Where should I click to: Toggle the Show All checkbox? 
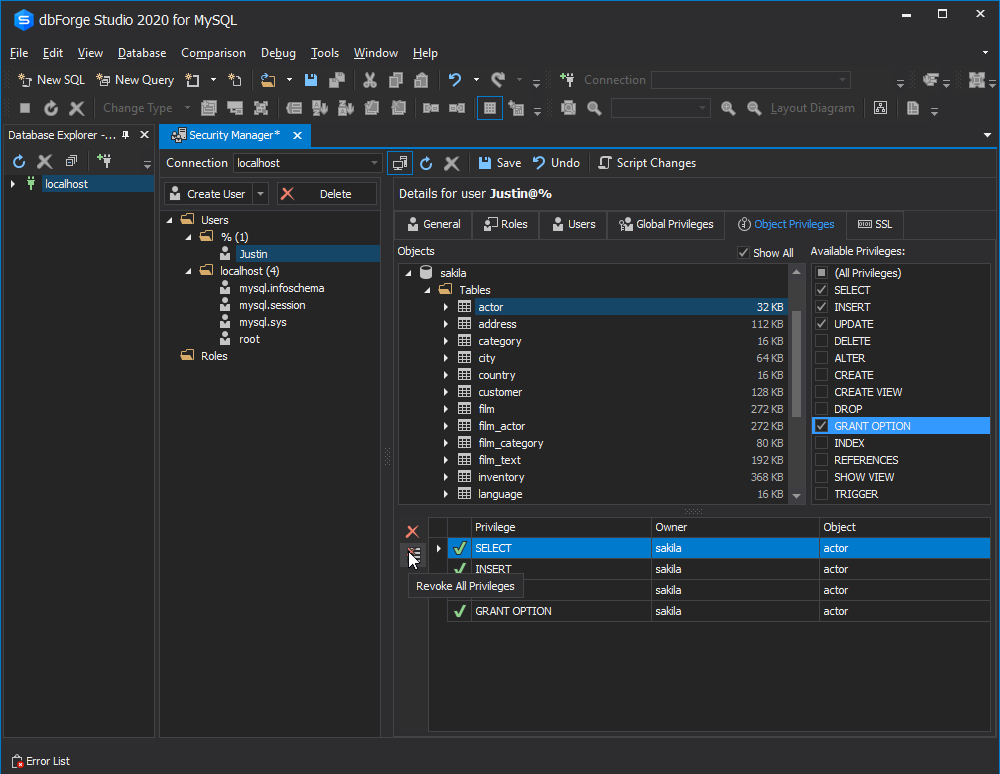pyautogui.click(x=743, y=252)
